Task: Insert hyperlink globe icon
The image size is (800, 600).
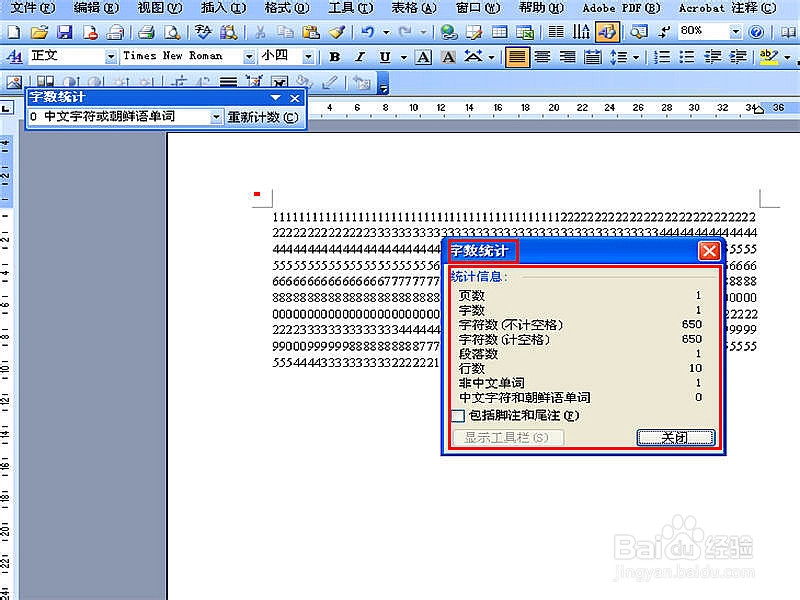Action: pyautogui.click(x=449, y=33)
